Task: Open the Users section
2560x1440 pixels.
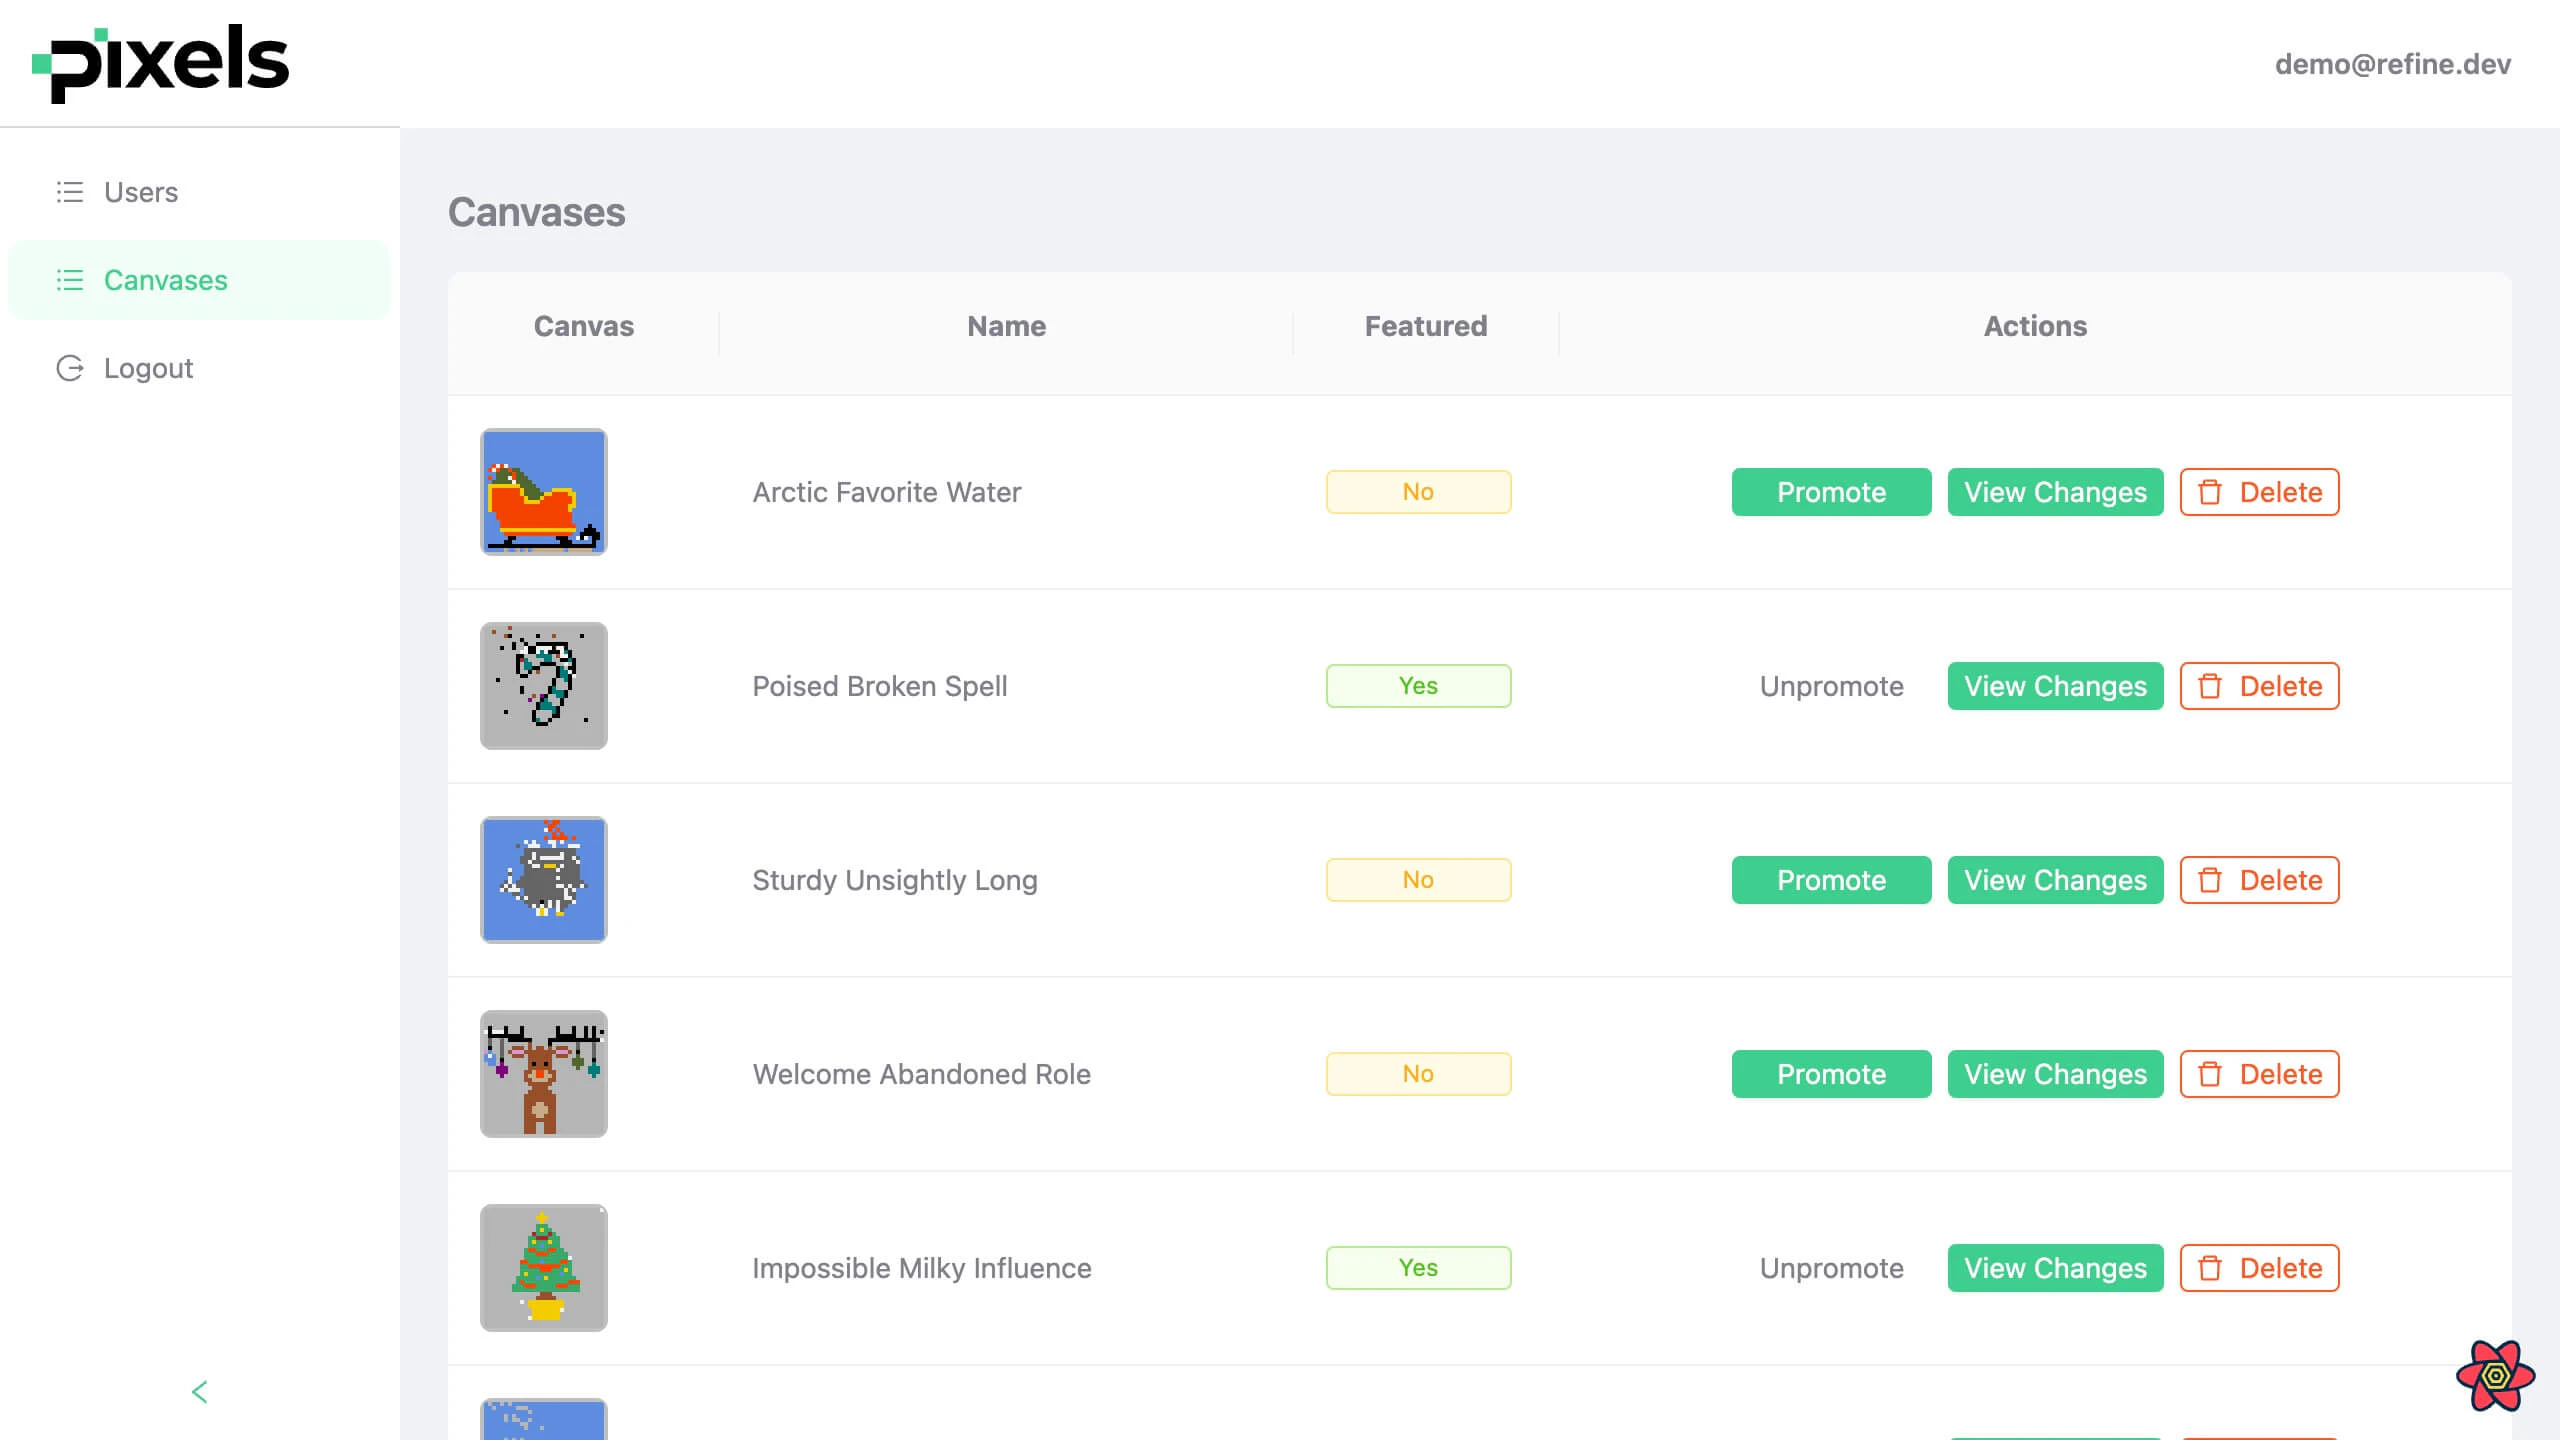Action: point(140,192)
